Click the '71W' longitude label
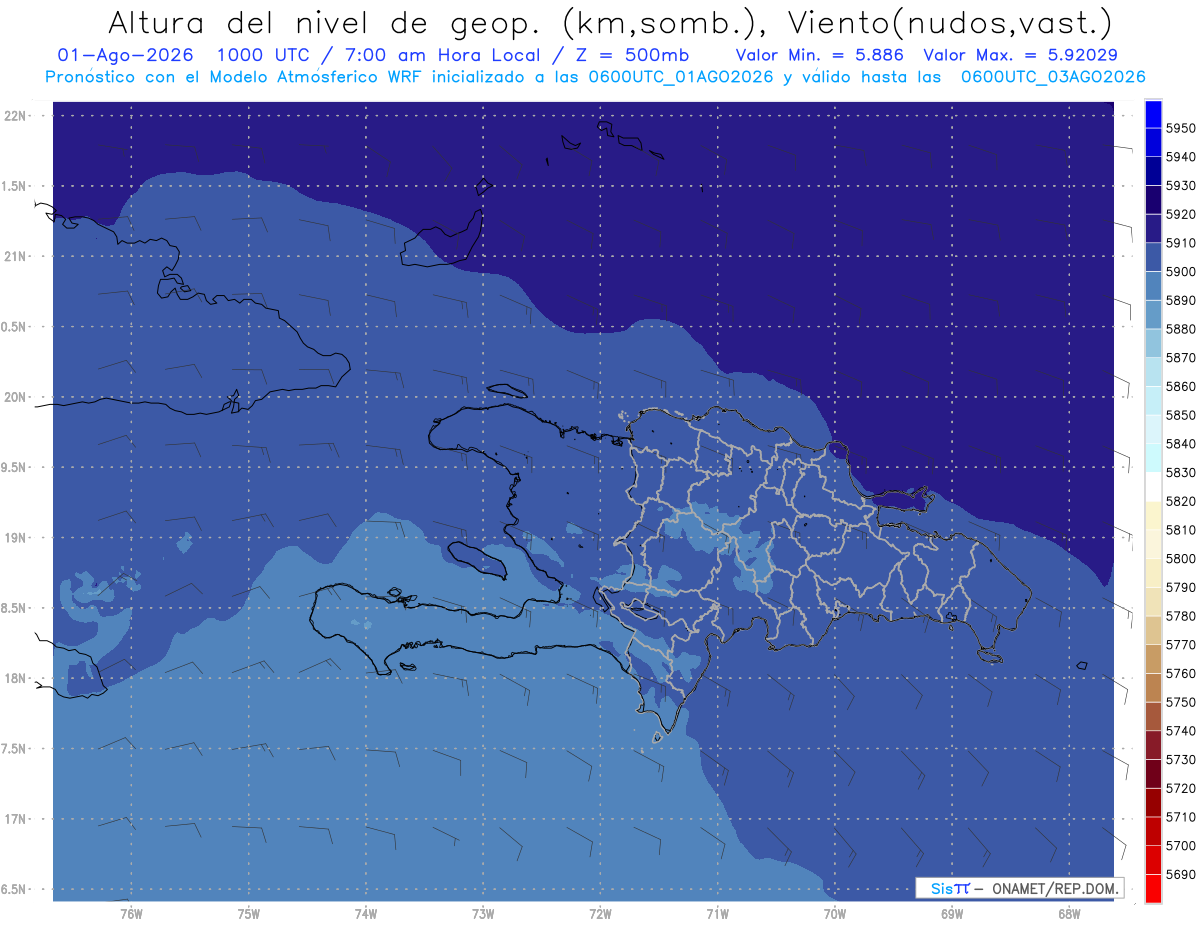Viewport: 1200px width, 927px height. [x=717, y=912]
